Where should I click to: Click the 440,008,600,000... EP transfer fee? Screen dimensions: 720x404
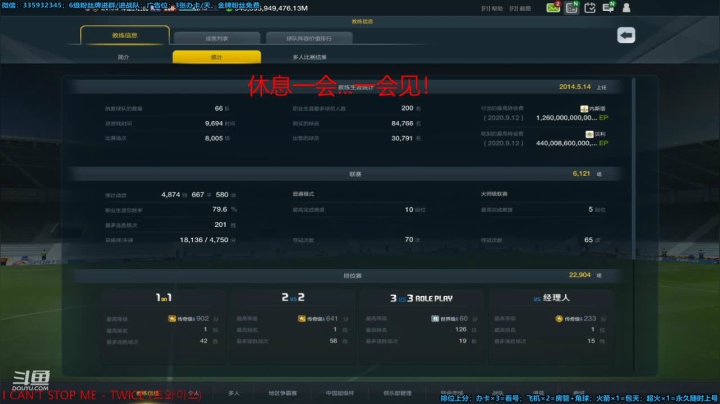(572, 143)
